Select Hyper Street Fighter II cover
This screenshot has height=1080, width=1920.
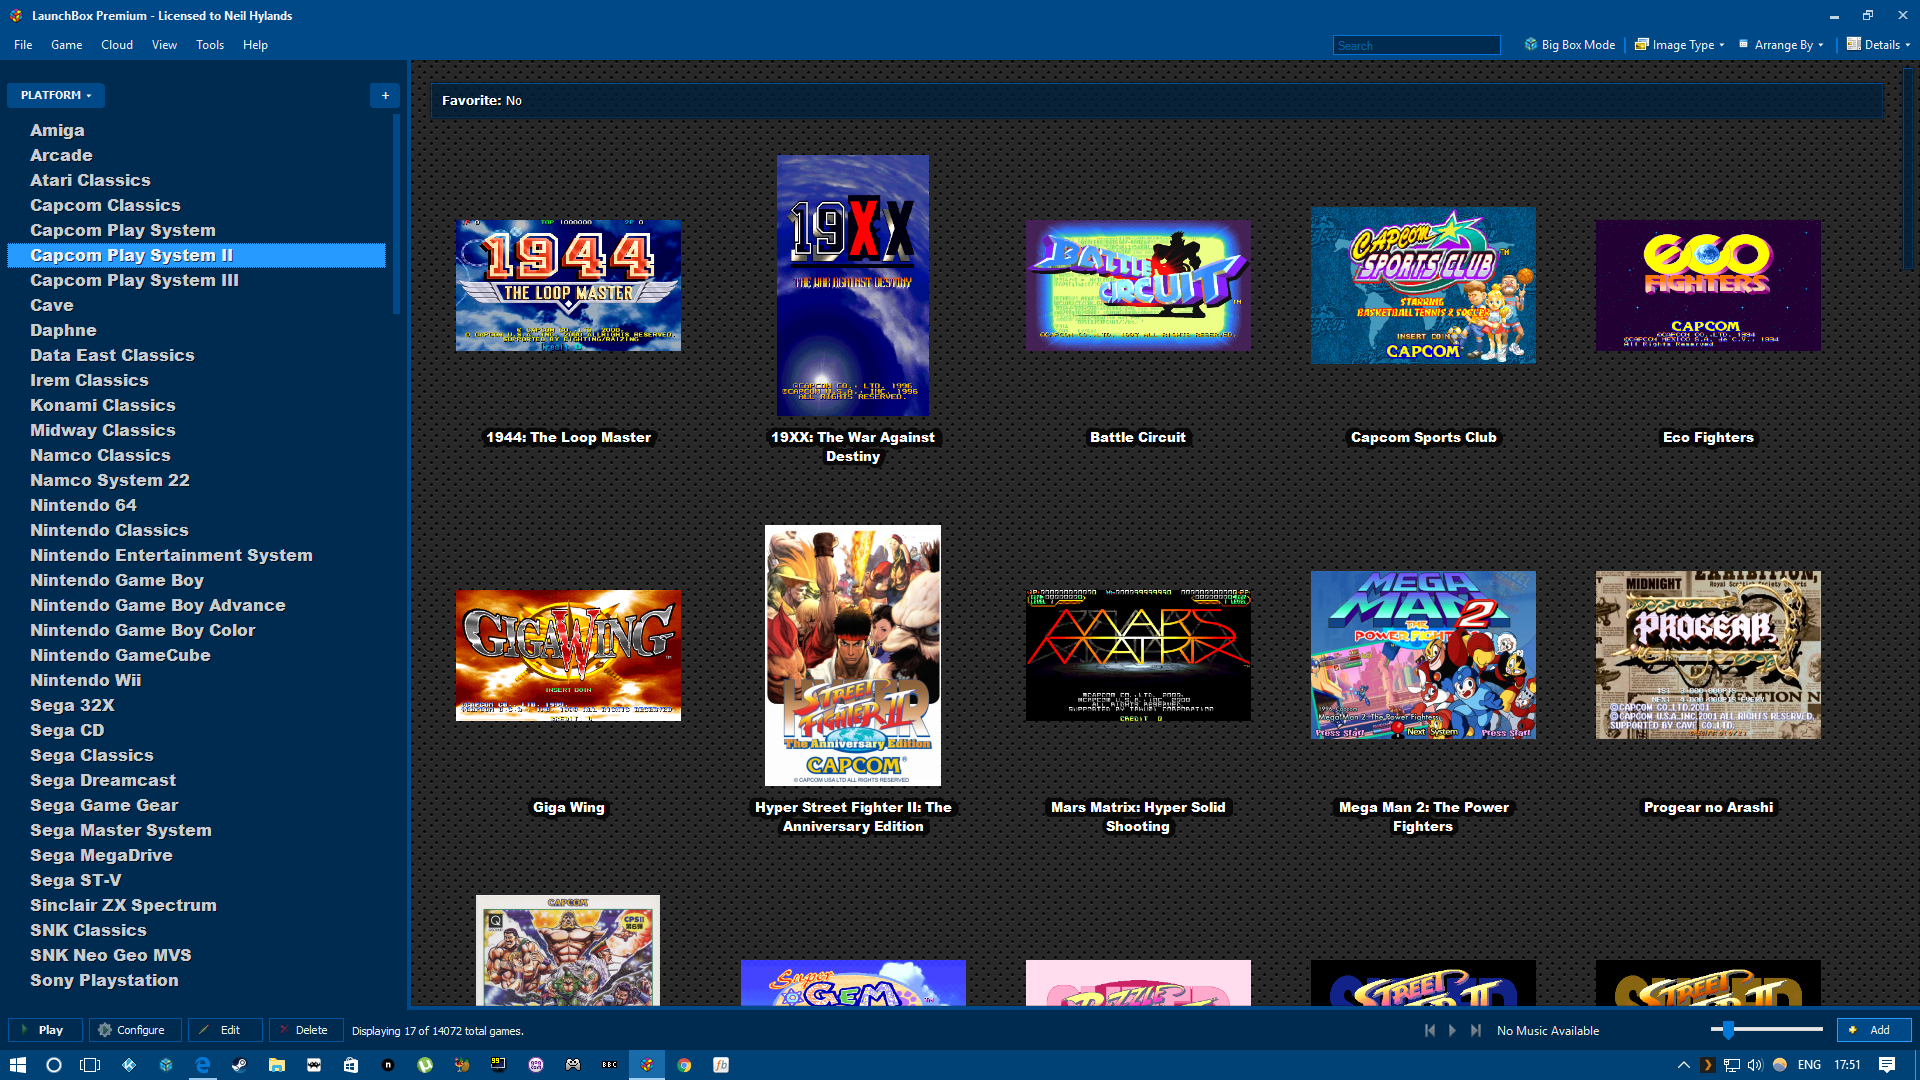(853, 655)
